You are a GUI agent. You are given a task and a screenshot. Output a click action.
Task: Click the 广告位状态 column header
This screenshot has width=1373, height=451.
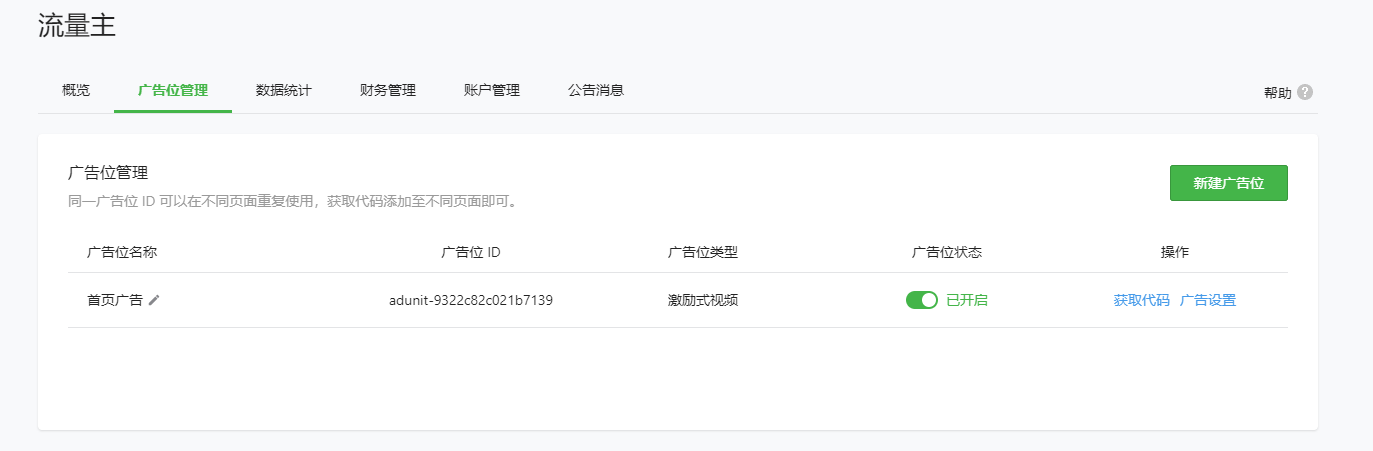[947, 252]
